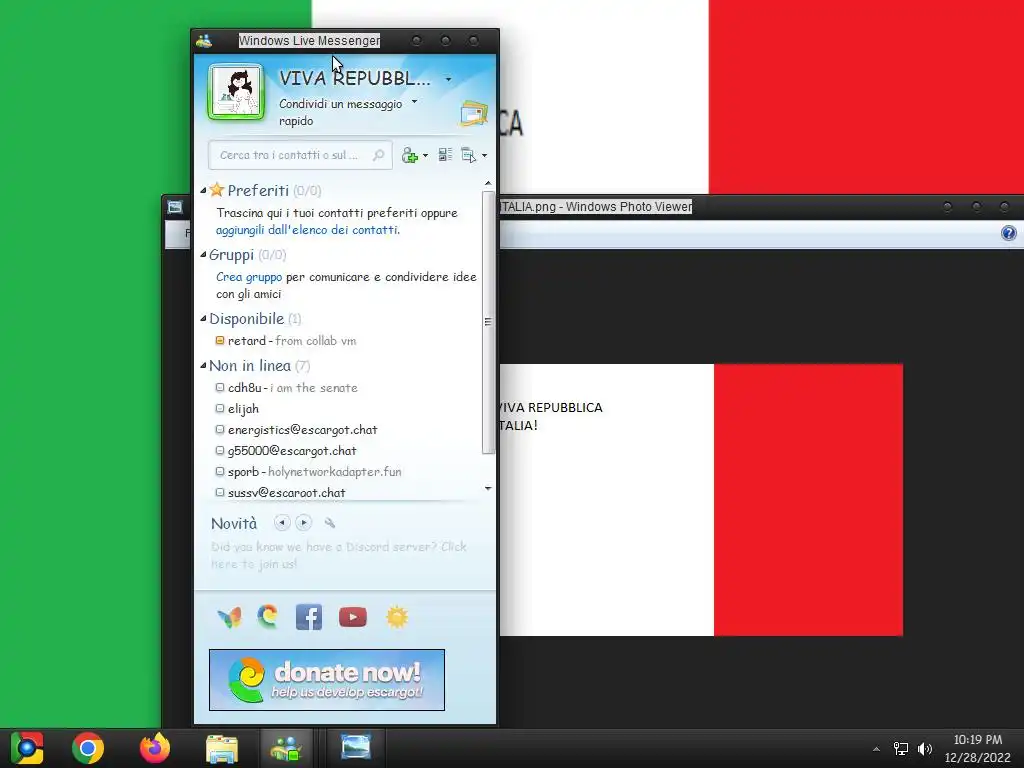
Task: Click the taskbar clock and date
Action: pos(977,748)
